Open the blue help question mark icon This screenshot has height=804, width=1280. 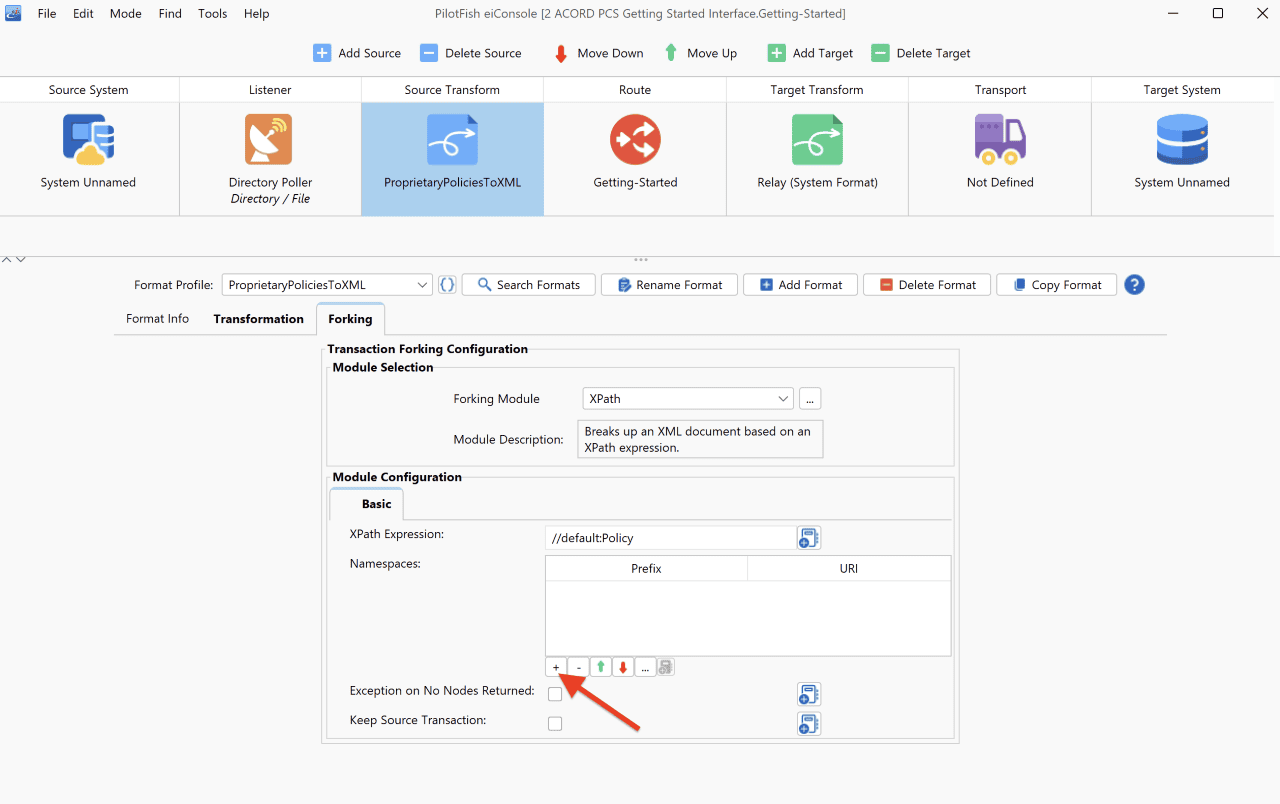click(1134, 285)
